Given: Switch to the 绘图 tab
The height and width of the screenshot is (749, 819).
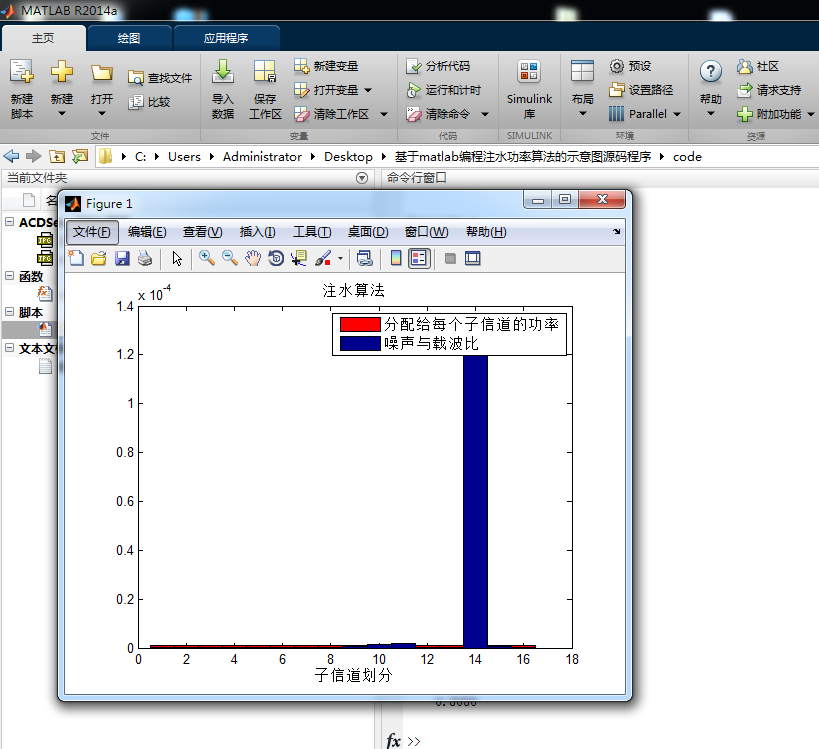Looking at the screenshot, I should 129,38.
